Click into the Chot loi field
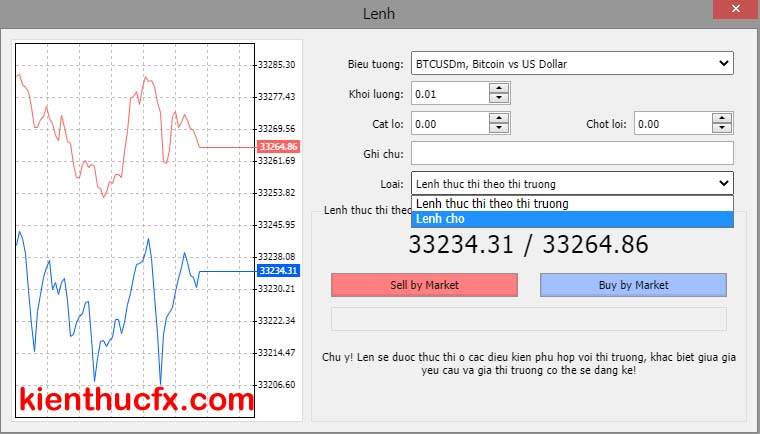The height and width of the screenshot is (434, 760). (672, 124)
